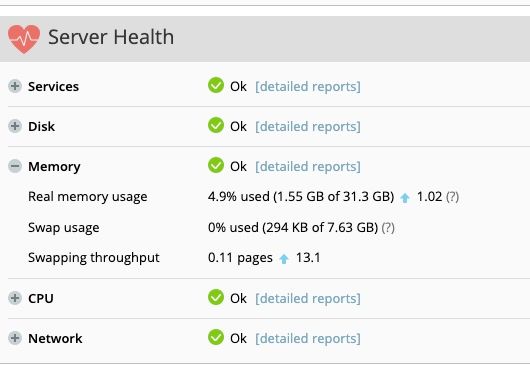Image resolution: width=530 pixels, height=380 pixels.
Task: Click the Server Health heart icon
Action: click(x=24, y=39)
